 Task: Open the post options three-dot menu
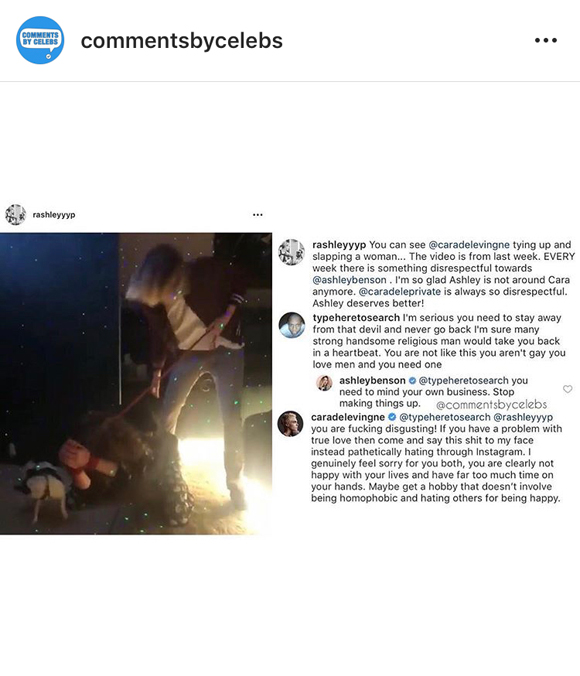tap(546, 40)
